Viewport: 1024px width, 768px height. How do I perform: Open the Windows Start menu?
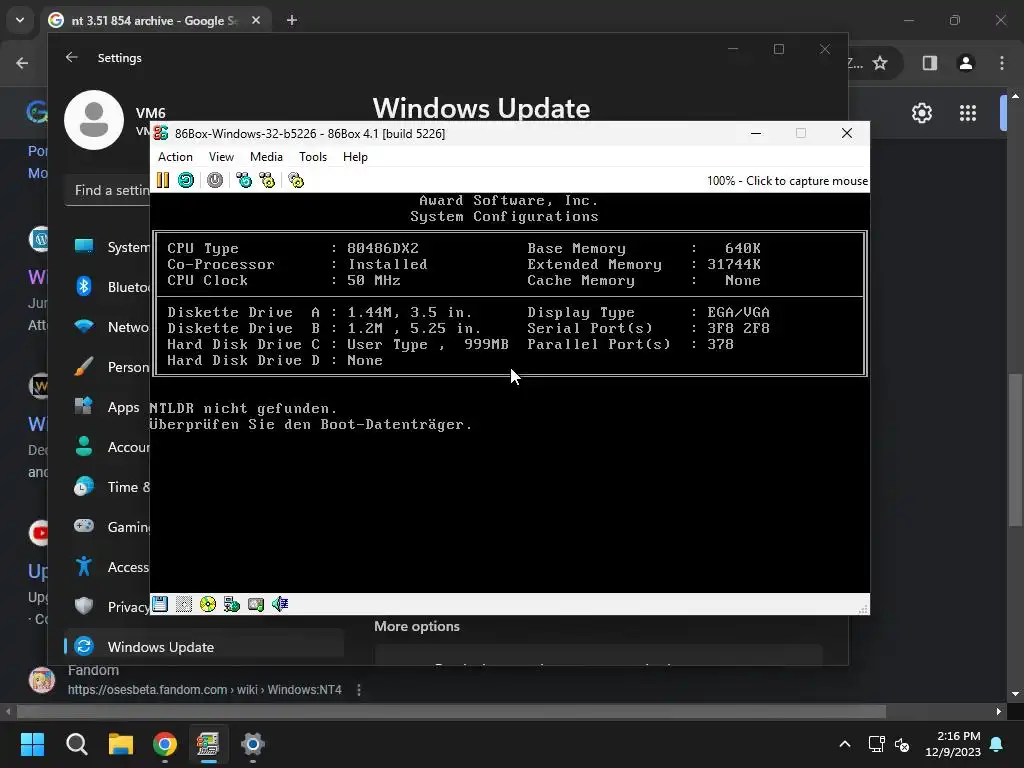point(33,744)
